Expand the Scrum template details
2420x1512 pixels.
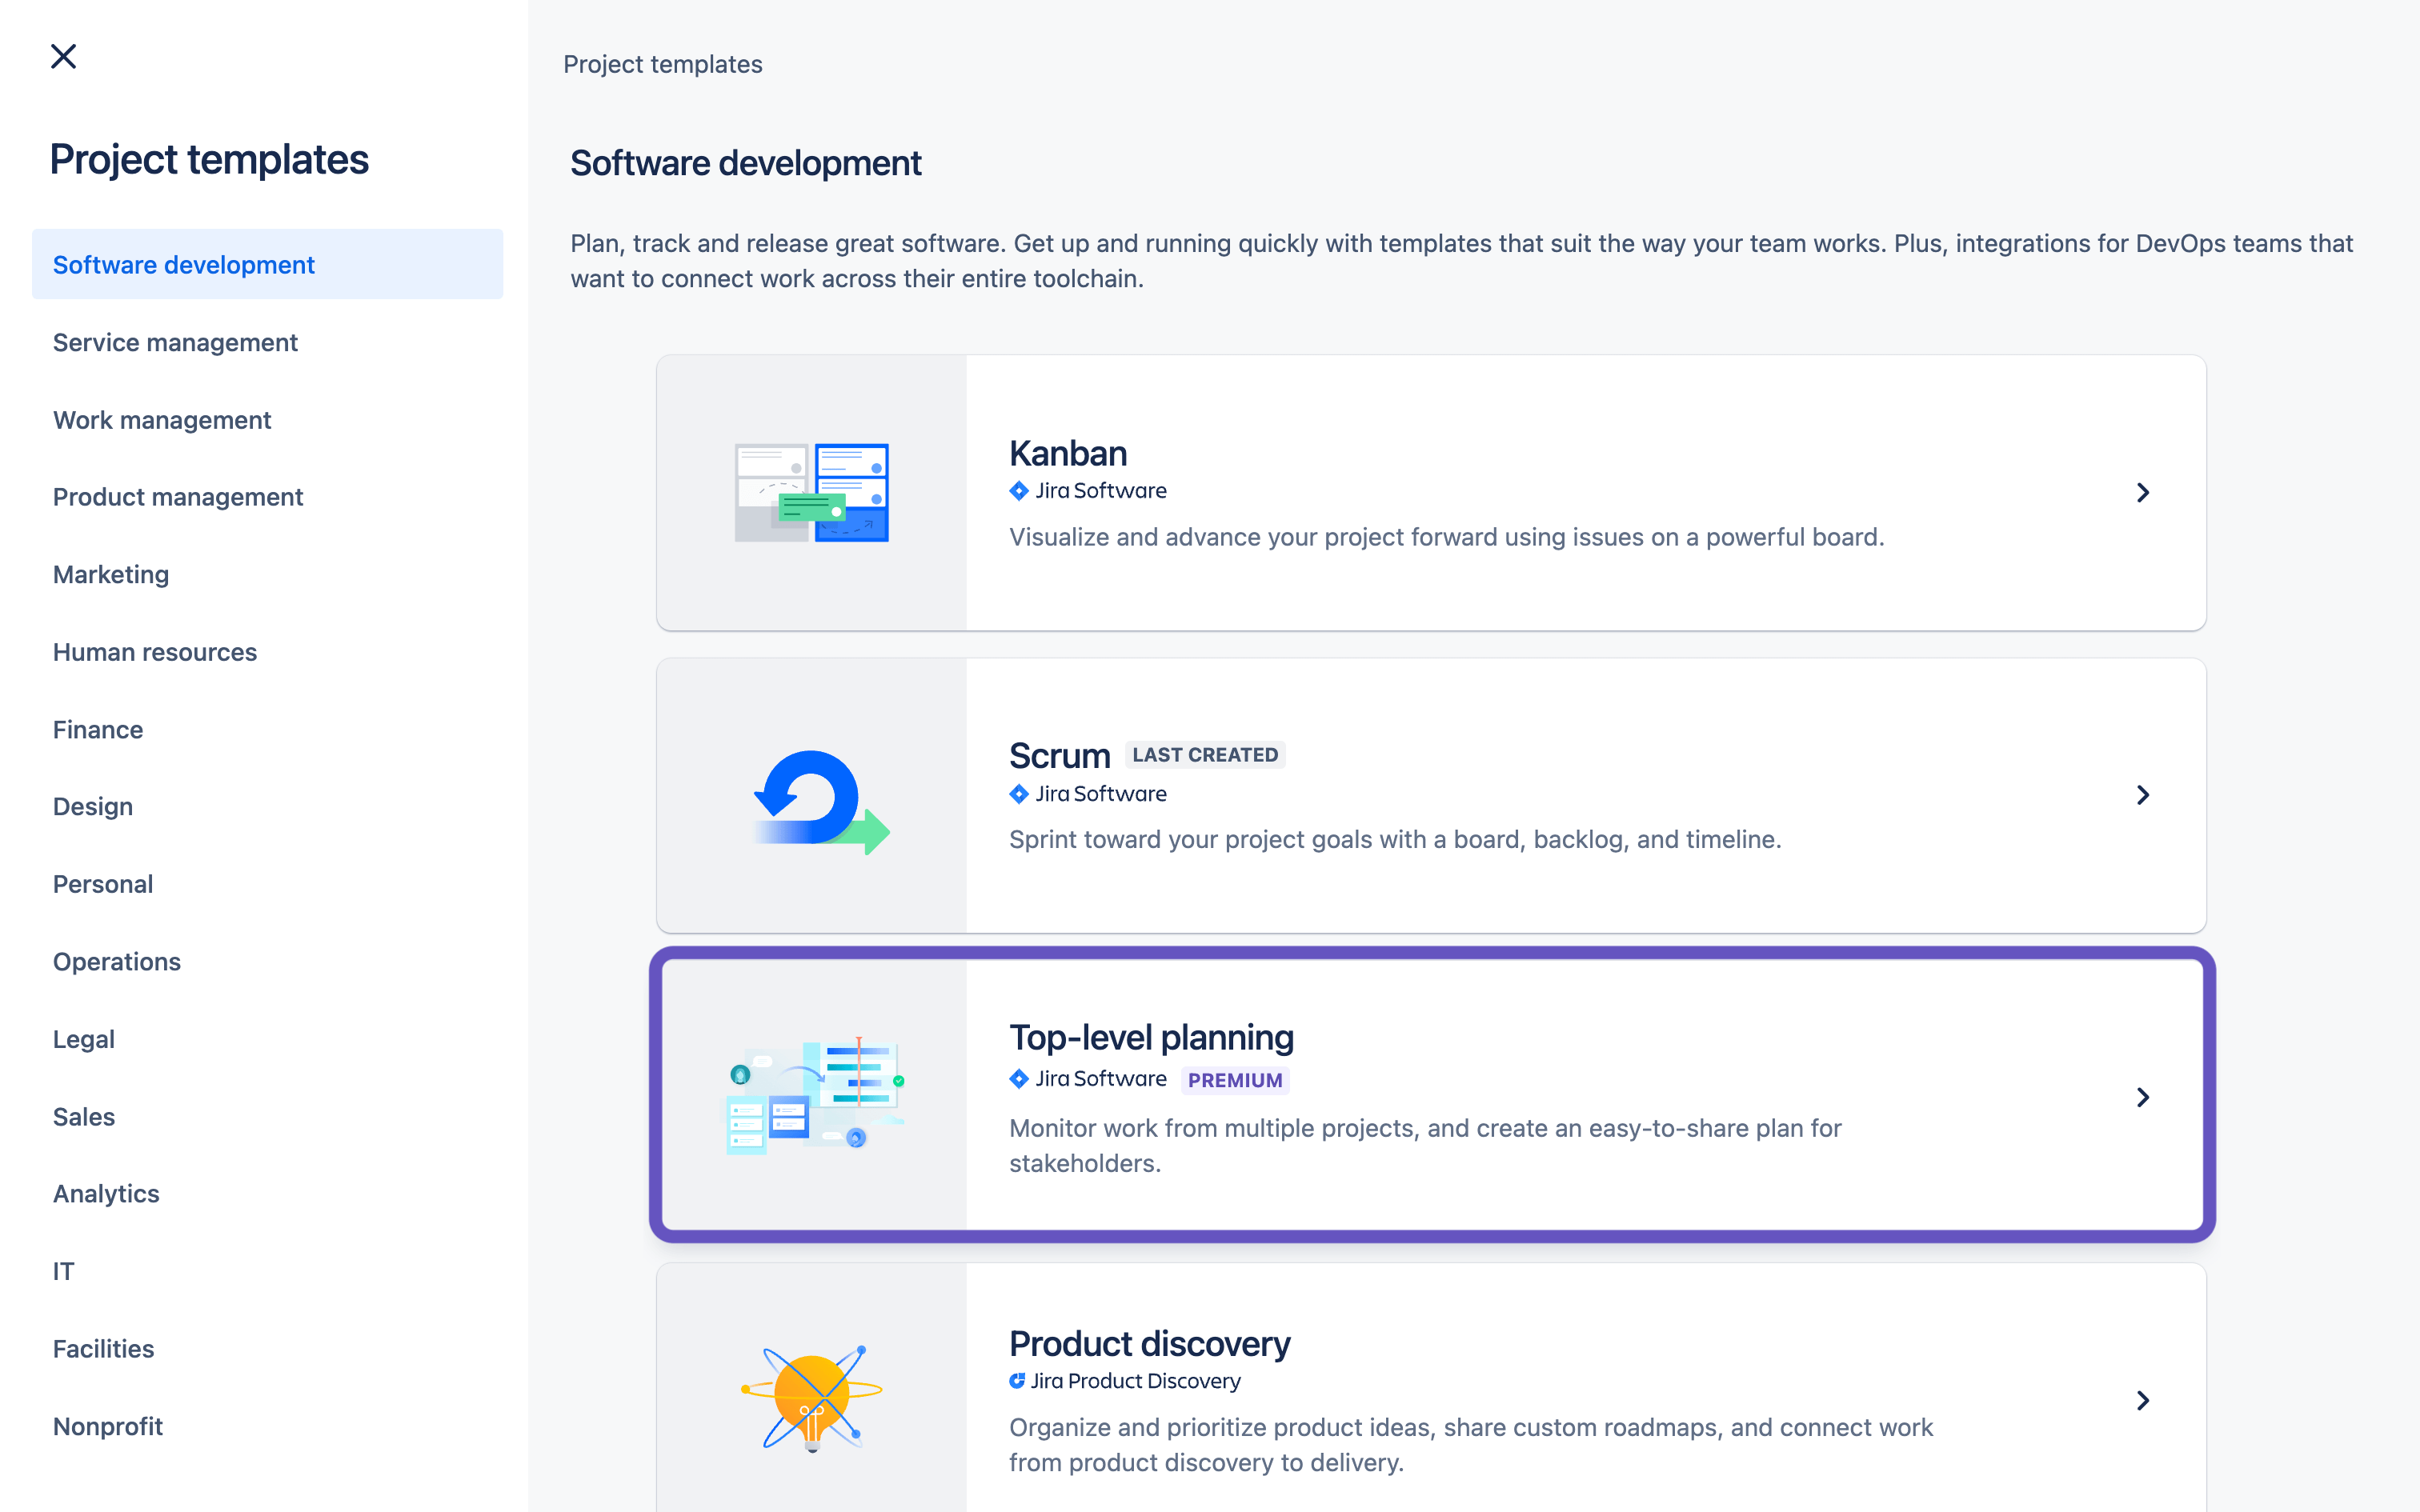[2142, 794]
